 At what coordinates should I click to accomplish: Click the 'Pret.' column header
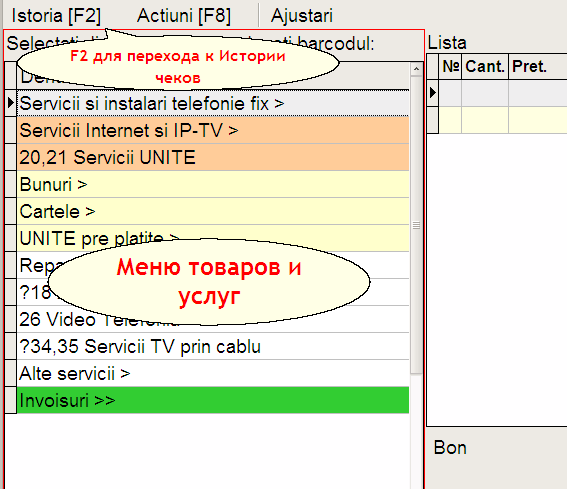pos(537,67)
